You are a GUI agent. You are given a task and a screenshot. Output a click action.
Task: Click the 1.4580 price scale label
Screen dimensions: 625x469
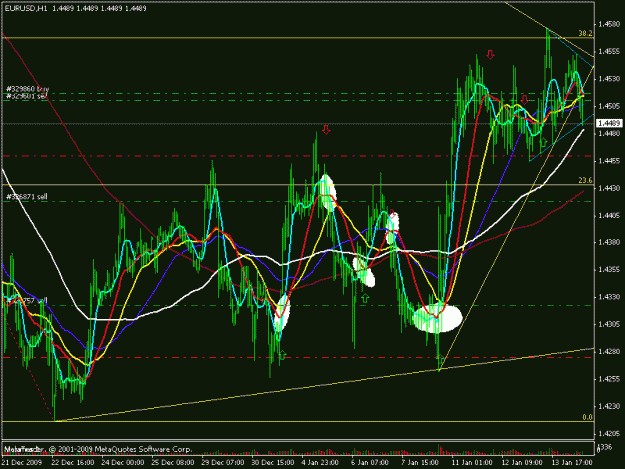tap(609, 25)
